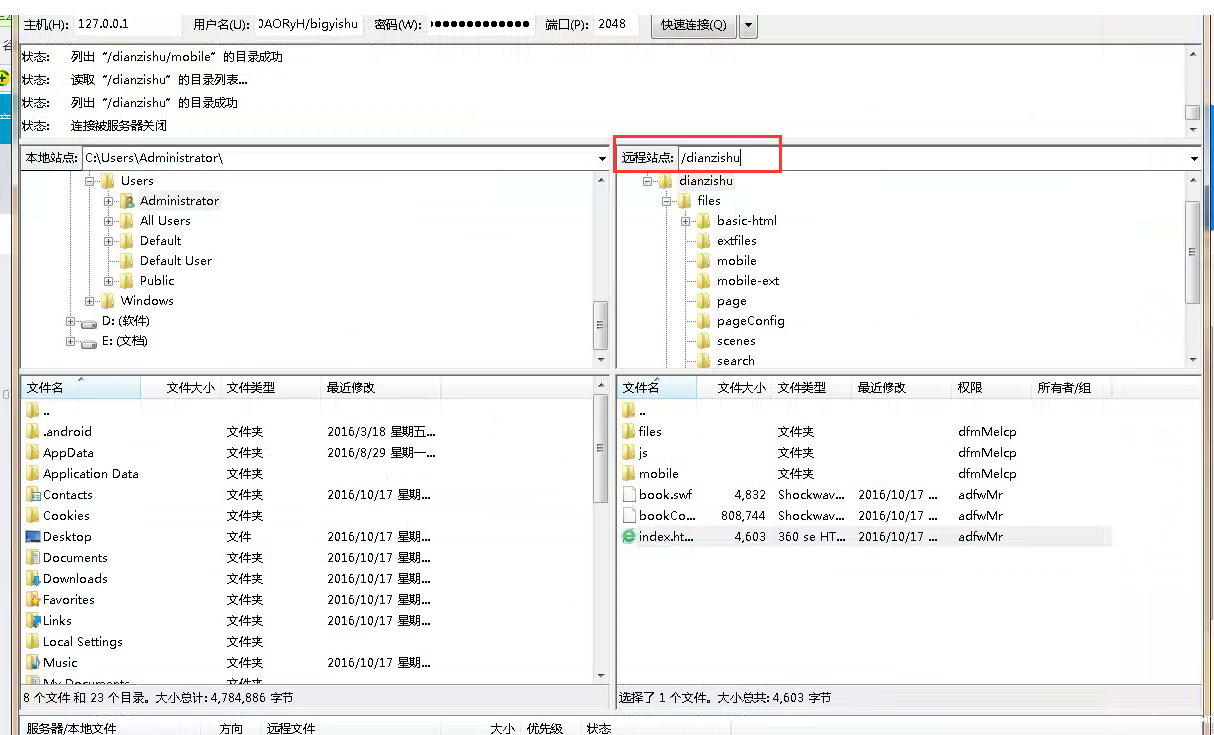Open the quick connect history dropdown arrow
The height and width of the screenshot is (735, 1214).
tap(748, 25)
